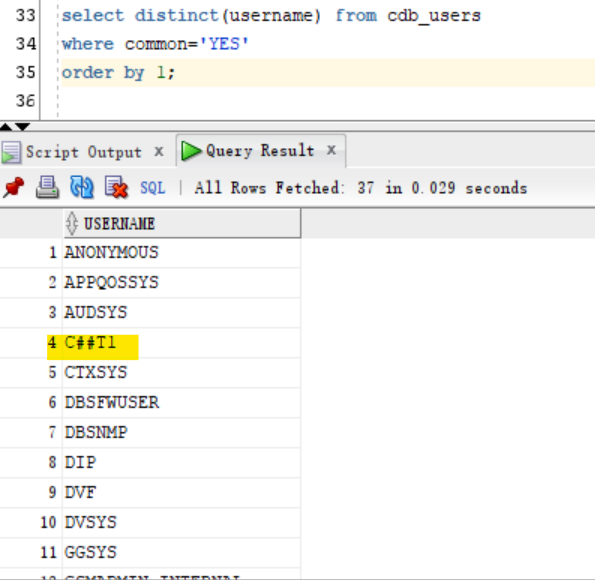Close the Script Output tab

[x=159, y=152]
